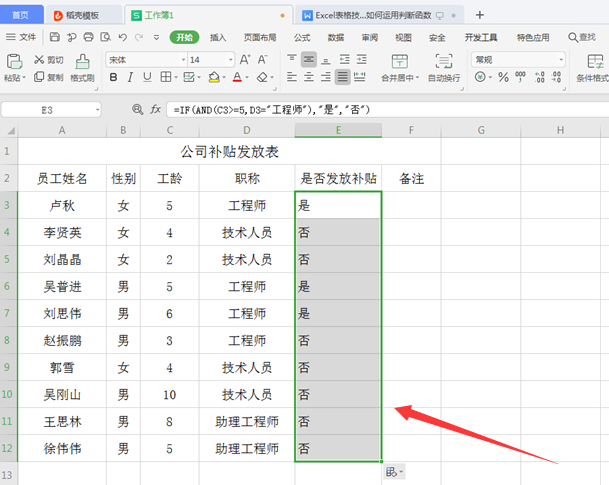
Task: Increase indent icon
Action: point(362,59)
